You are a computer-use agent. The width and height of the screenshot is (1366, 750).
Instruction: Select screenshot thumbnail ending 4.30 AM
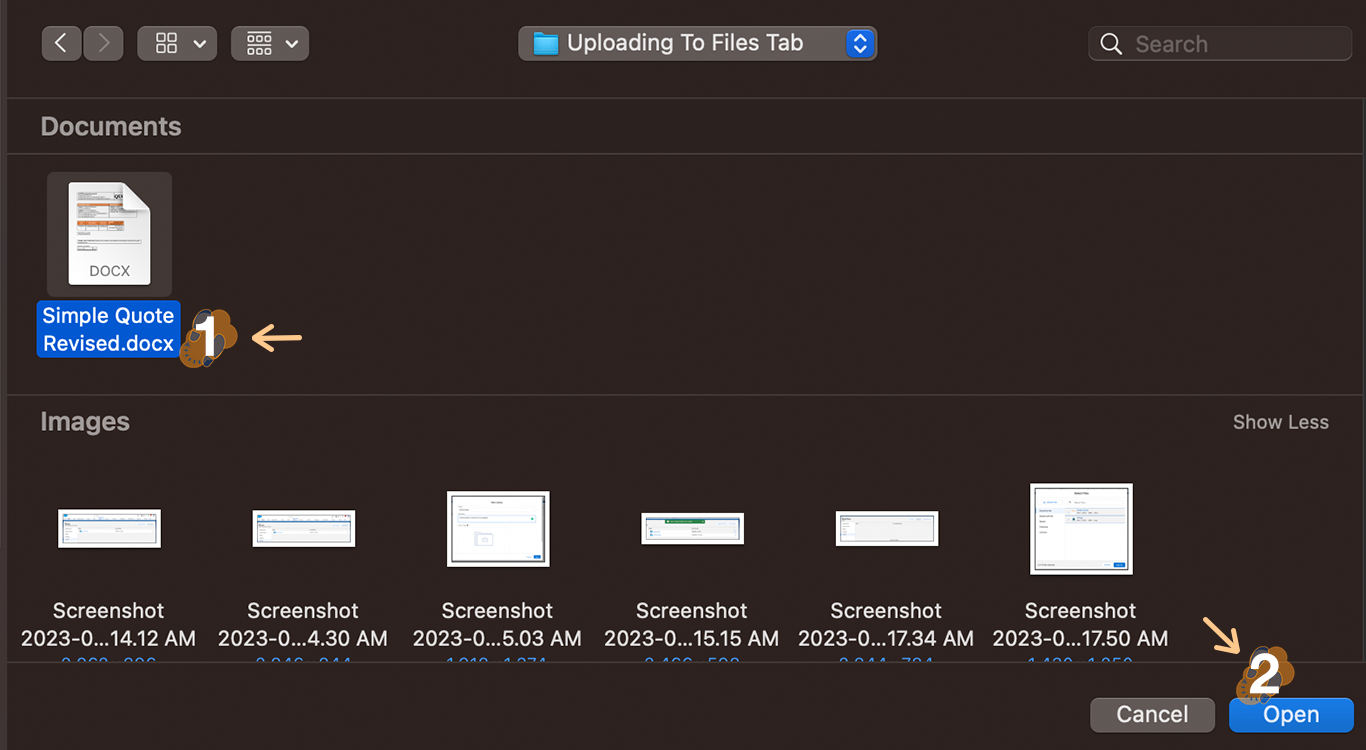tap(303, 528)
